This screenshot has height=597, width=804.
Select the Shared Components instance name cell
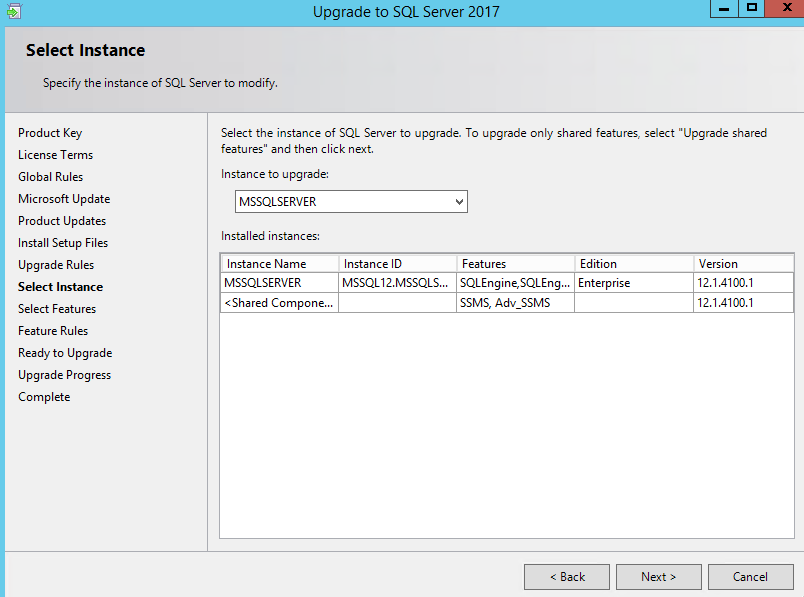280,303
